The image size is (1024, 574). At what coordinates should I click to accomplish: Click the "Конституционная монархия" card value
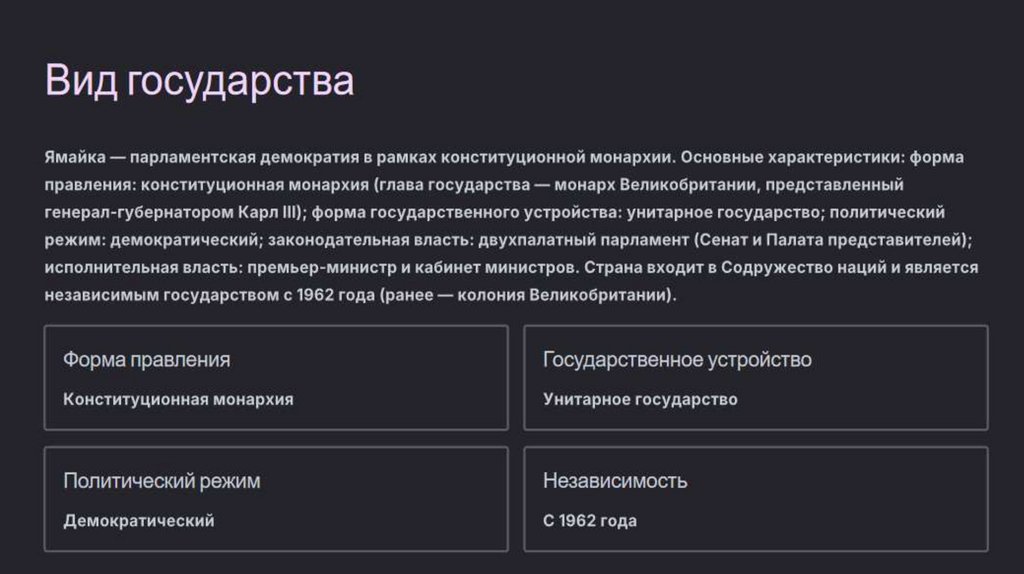click(178, 399)
